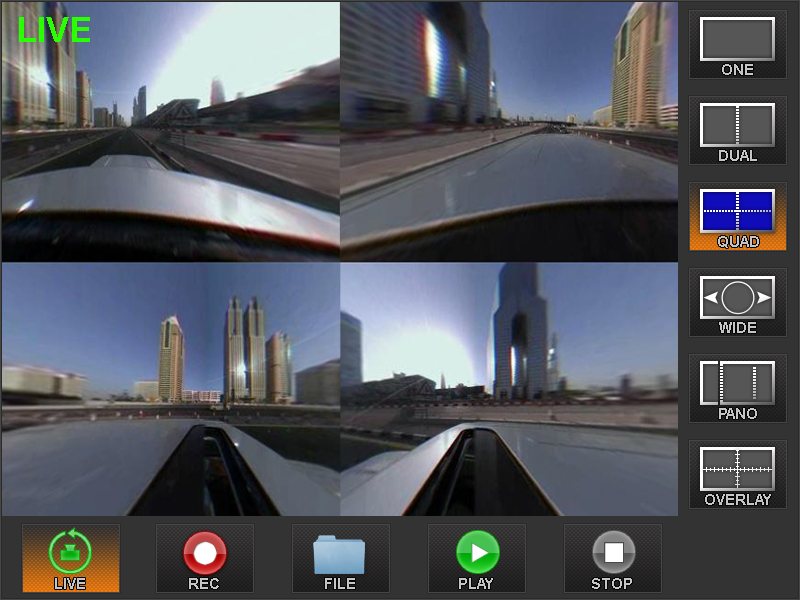Activate the LIVE camera feed button

click(x=70, y=558)
